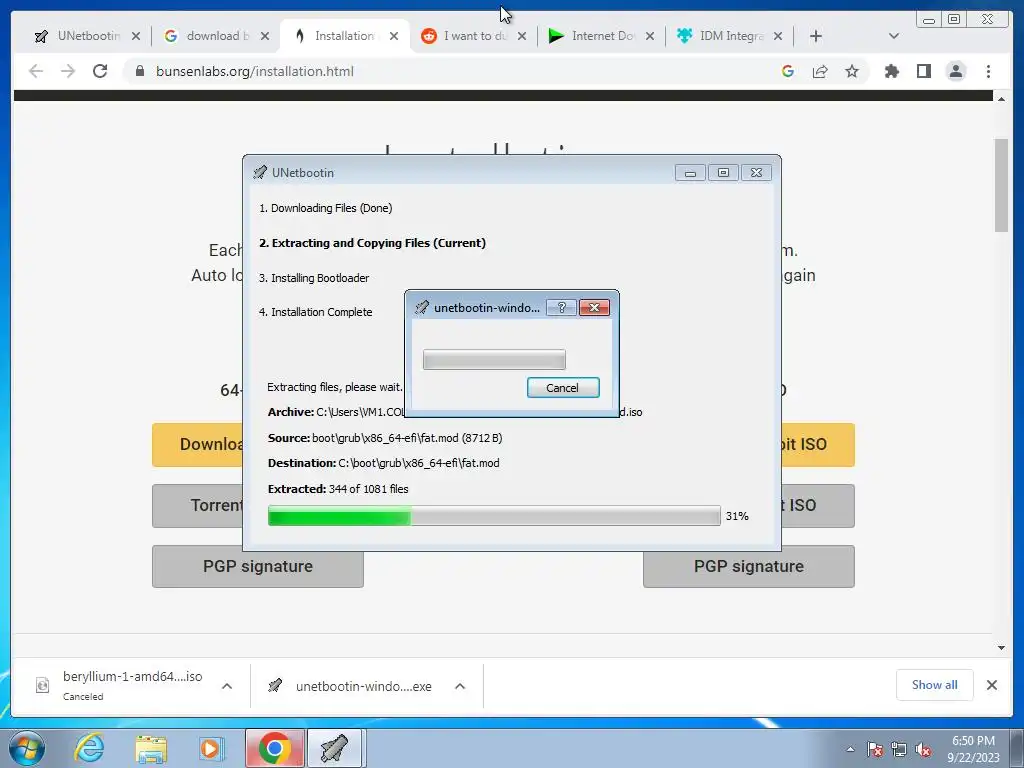Go forward to next page
The height and width of the screenshot is (768, 1024).
click(x=68, y=71)
